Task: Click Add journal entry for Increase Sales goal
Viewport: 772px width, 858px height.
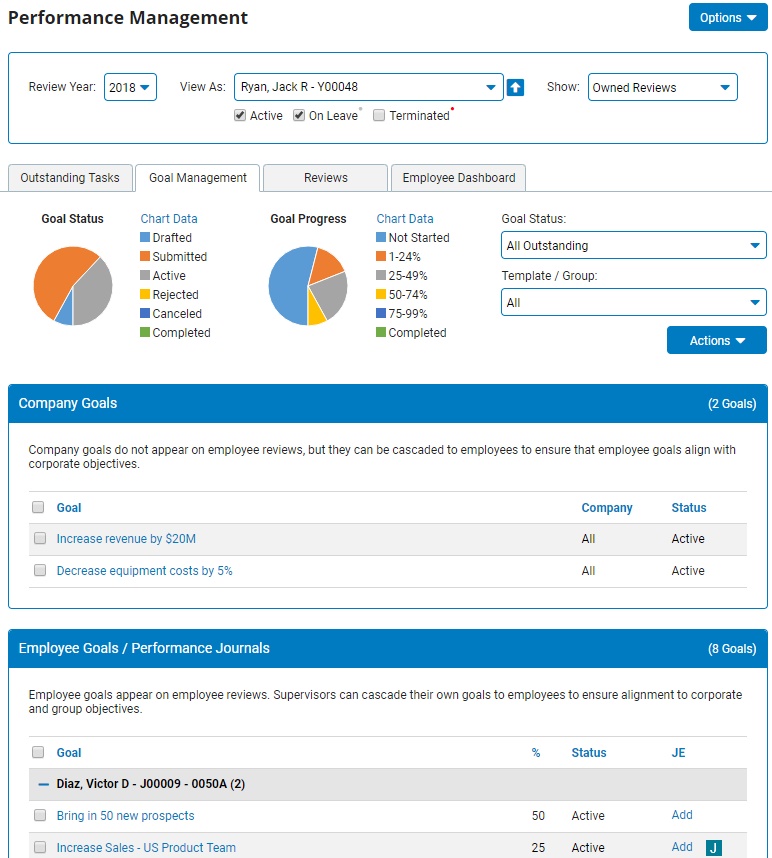Action: (682, 847)
